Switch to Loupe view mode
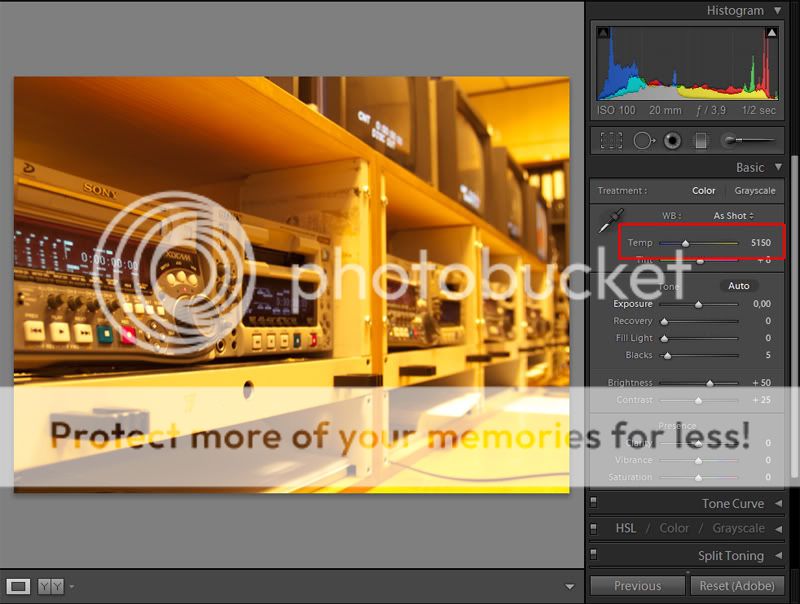Screen dimensions: 800x604 tap(18, 587)
